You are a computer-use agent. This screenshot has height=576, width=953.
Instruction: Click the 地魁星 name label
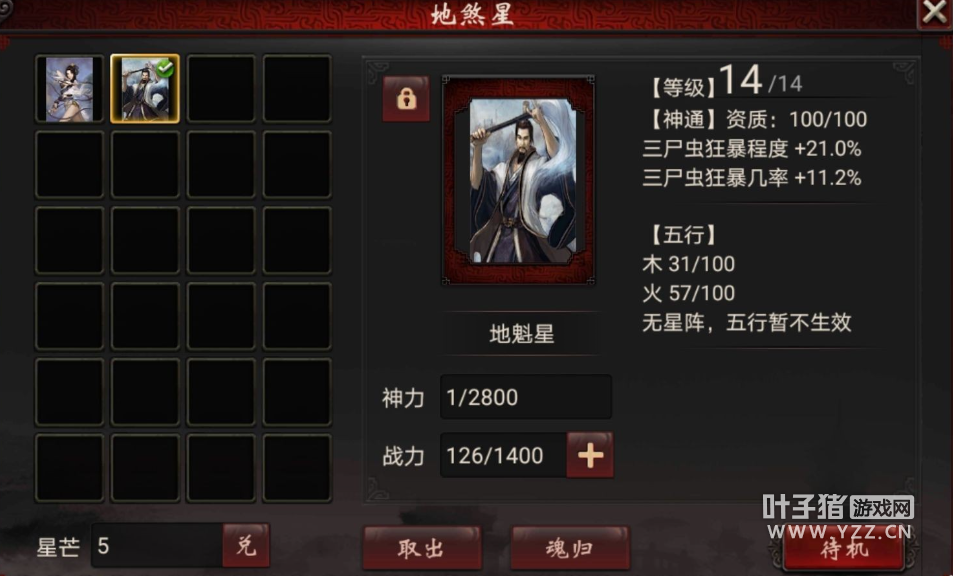tap(521, 334)
